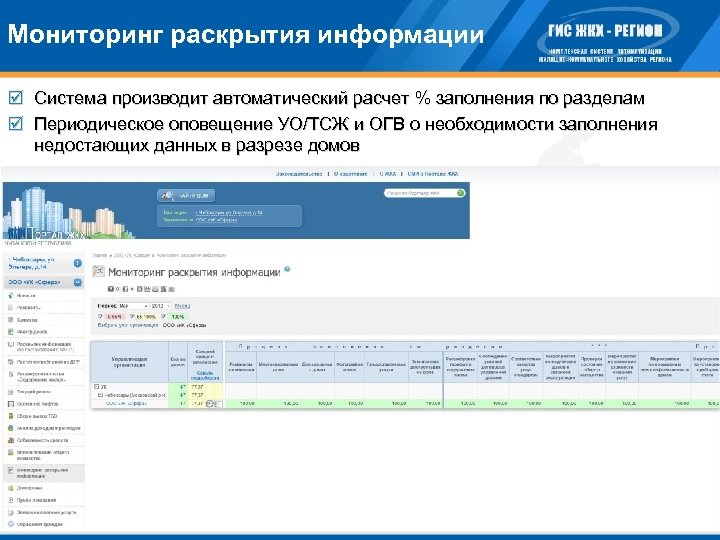Screen dimensions: 720x540
Task: Open the Законодательство top link
Action: 299,174
